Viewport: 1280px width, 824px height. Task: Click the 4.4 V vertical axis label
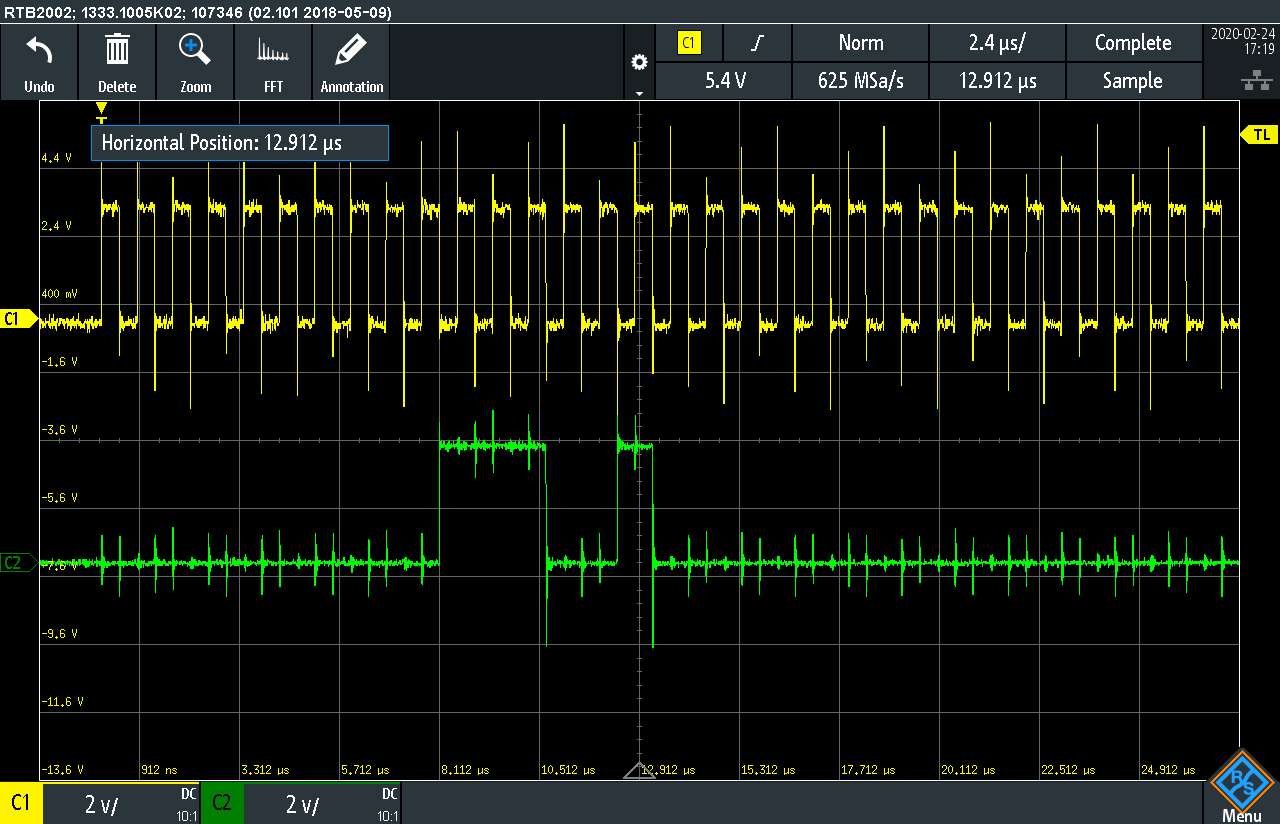(57, 158)
